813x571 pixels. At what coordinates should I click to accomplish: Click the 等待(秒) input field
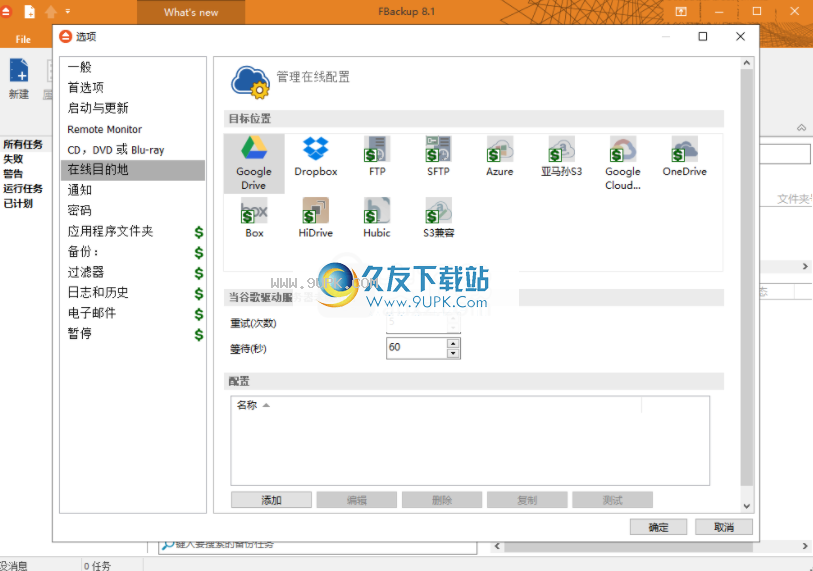pyautogui.click(x=417, y=348)
